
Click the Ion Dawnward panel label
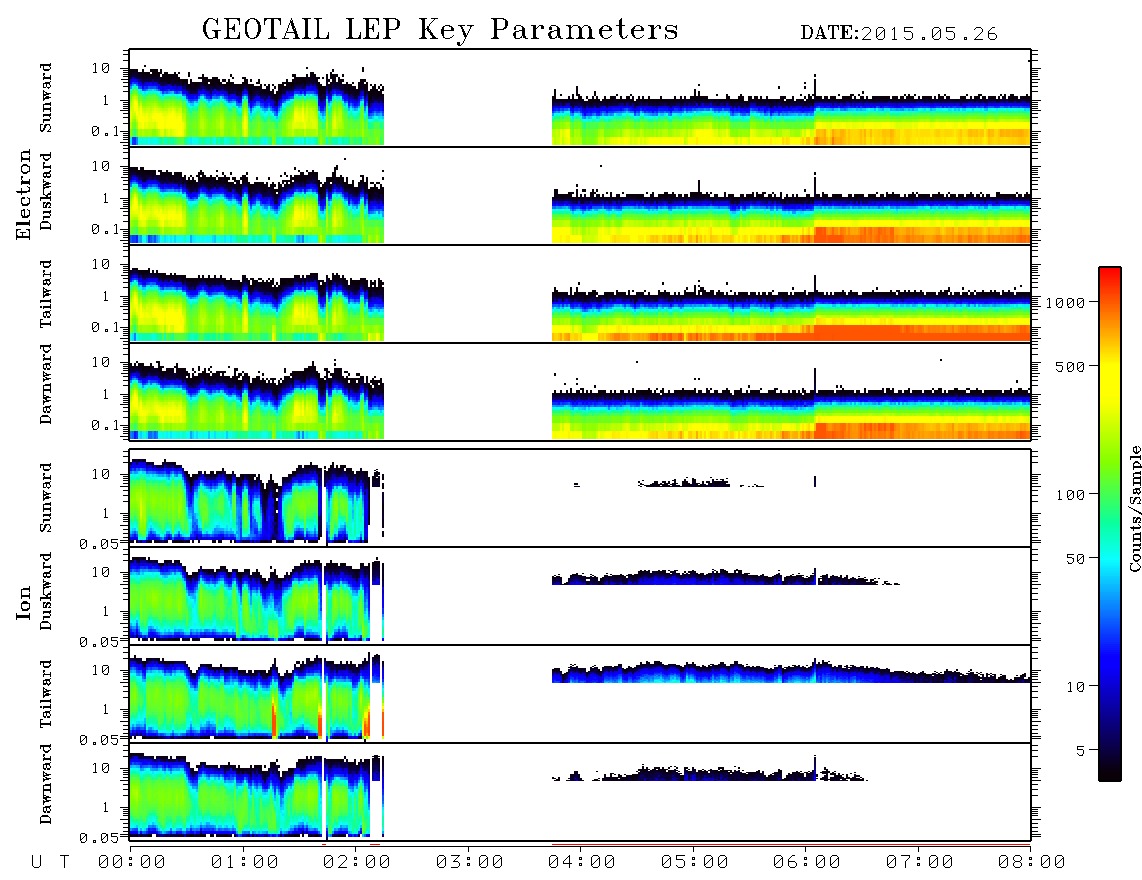point(46,784)
